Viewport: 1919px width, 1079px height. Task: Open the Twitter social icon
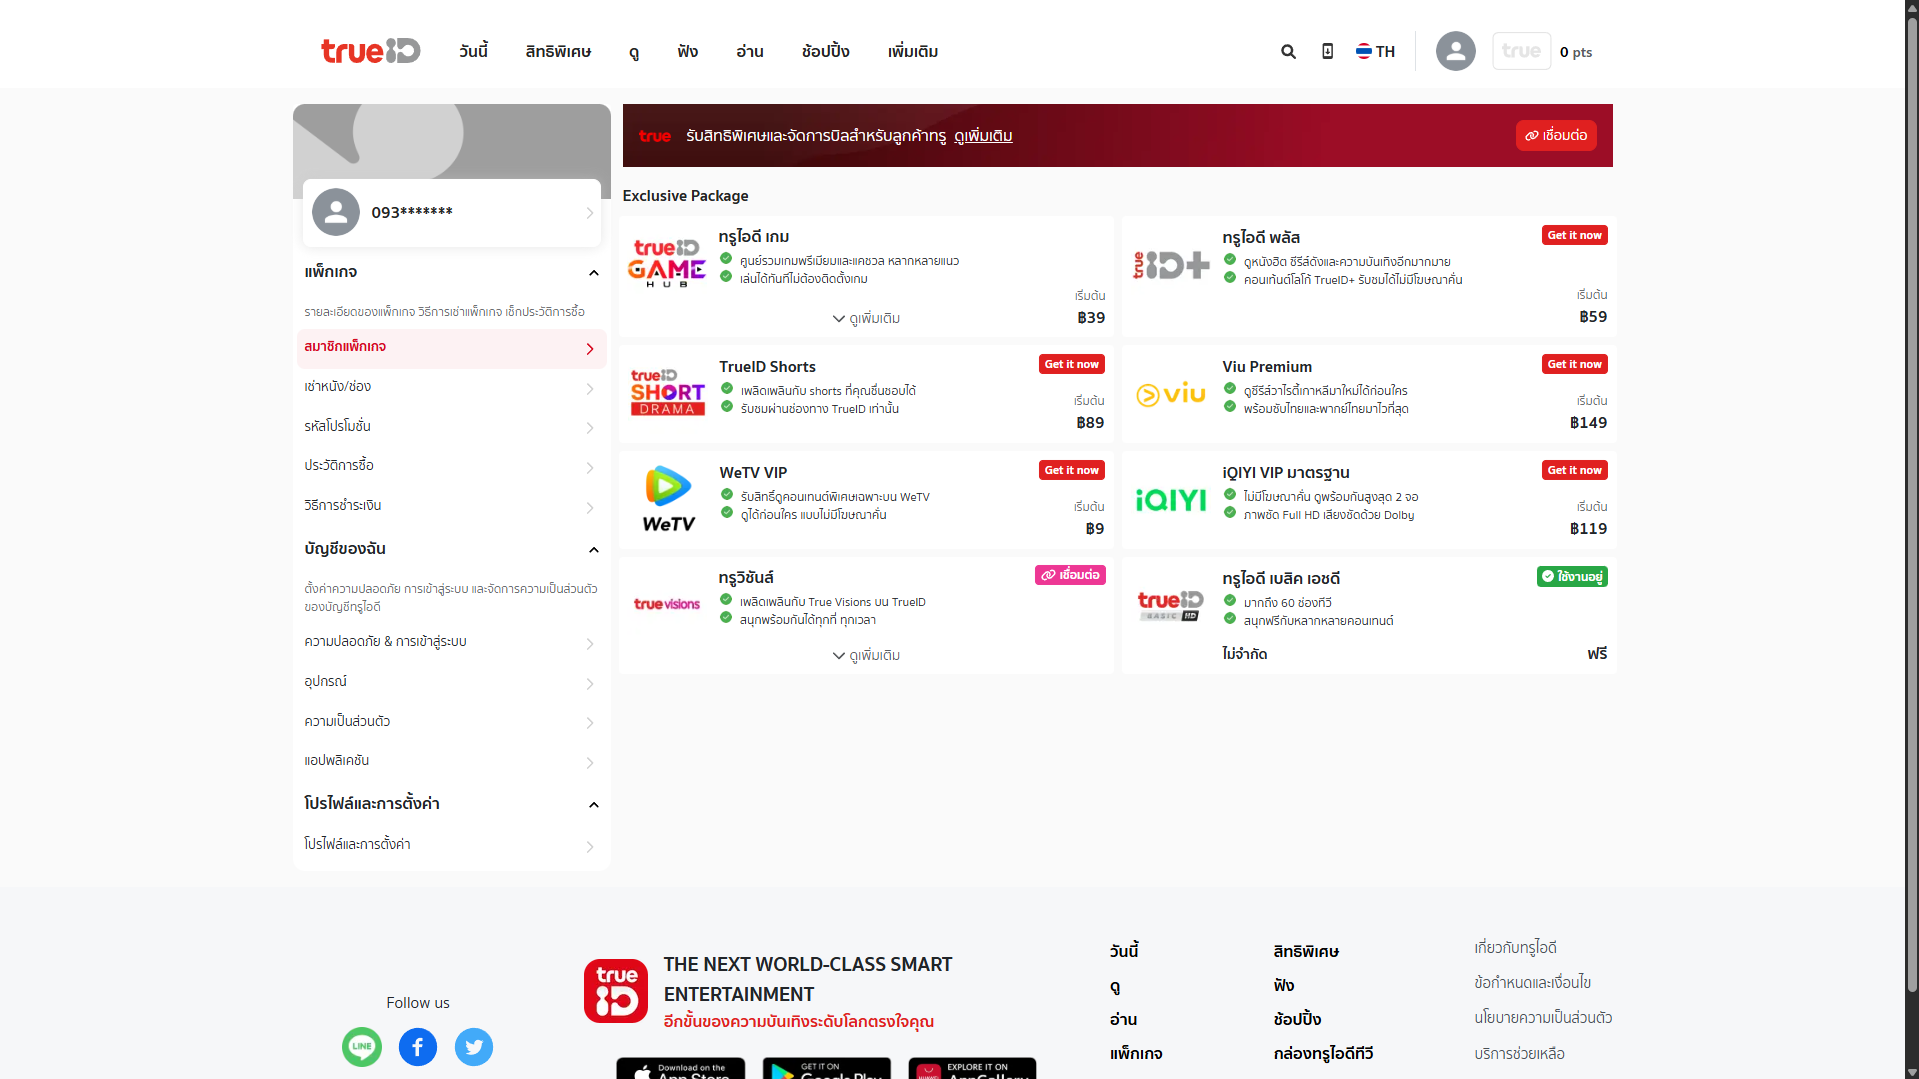click(474, 1047)
